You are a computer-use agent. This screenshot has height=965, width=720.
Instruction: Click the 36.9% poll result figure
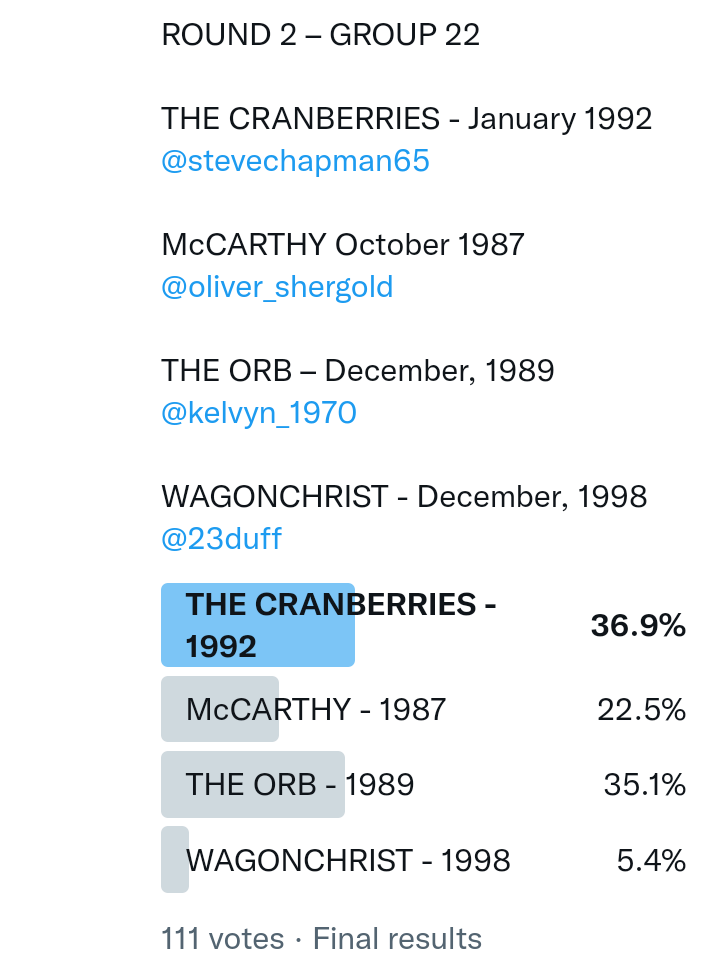tap(638, 626)
